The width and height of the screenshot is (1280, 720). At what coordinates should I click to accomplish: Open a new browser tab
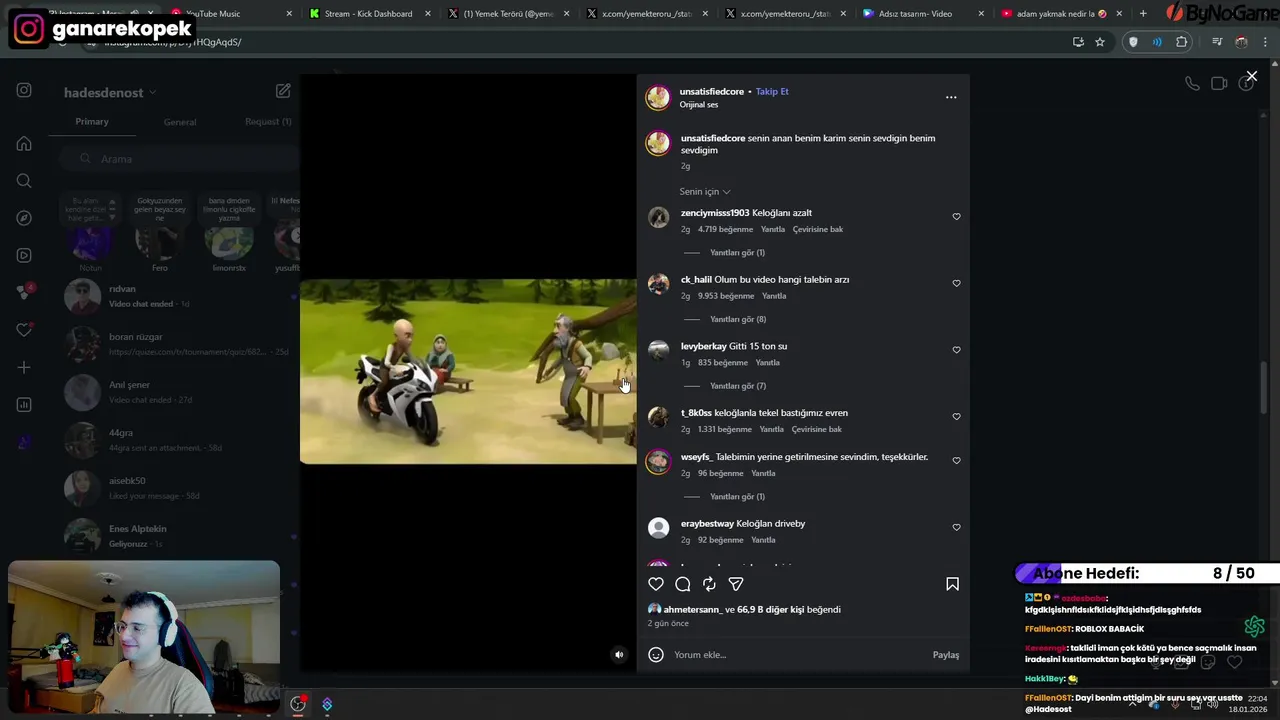click(1143, 14)
